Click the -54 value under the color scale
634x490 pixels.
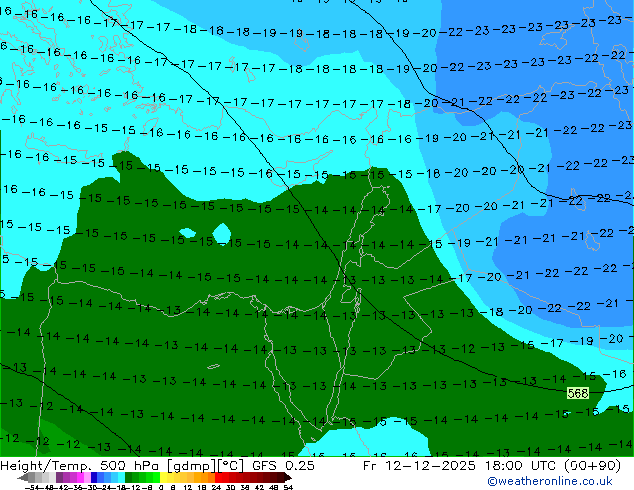pos(32,487)
